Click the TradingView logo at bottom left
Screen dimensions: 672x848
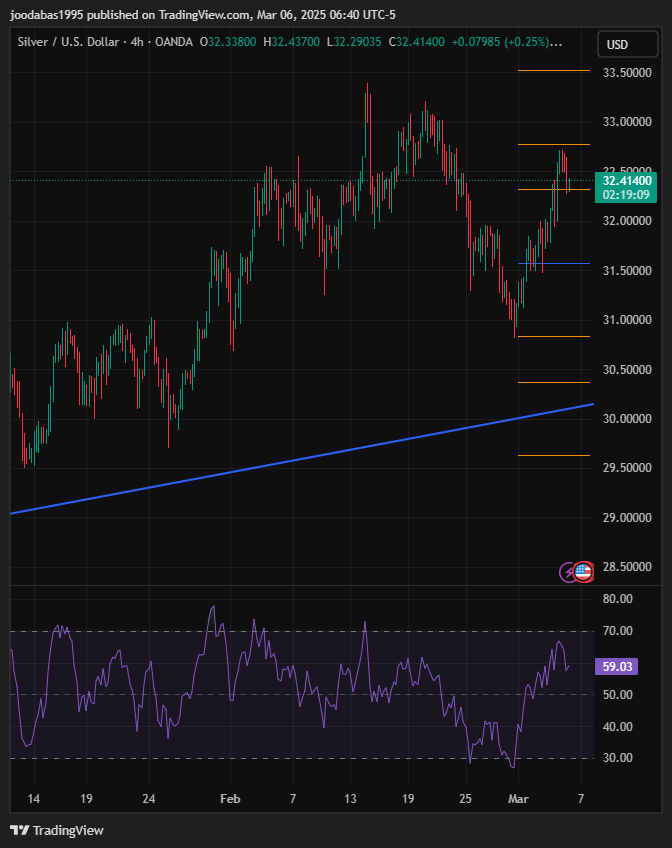pyautogui.click(x=57, y=830)
